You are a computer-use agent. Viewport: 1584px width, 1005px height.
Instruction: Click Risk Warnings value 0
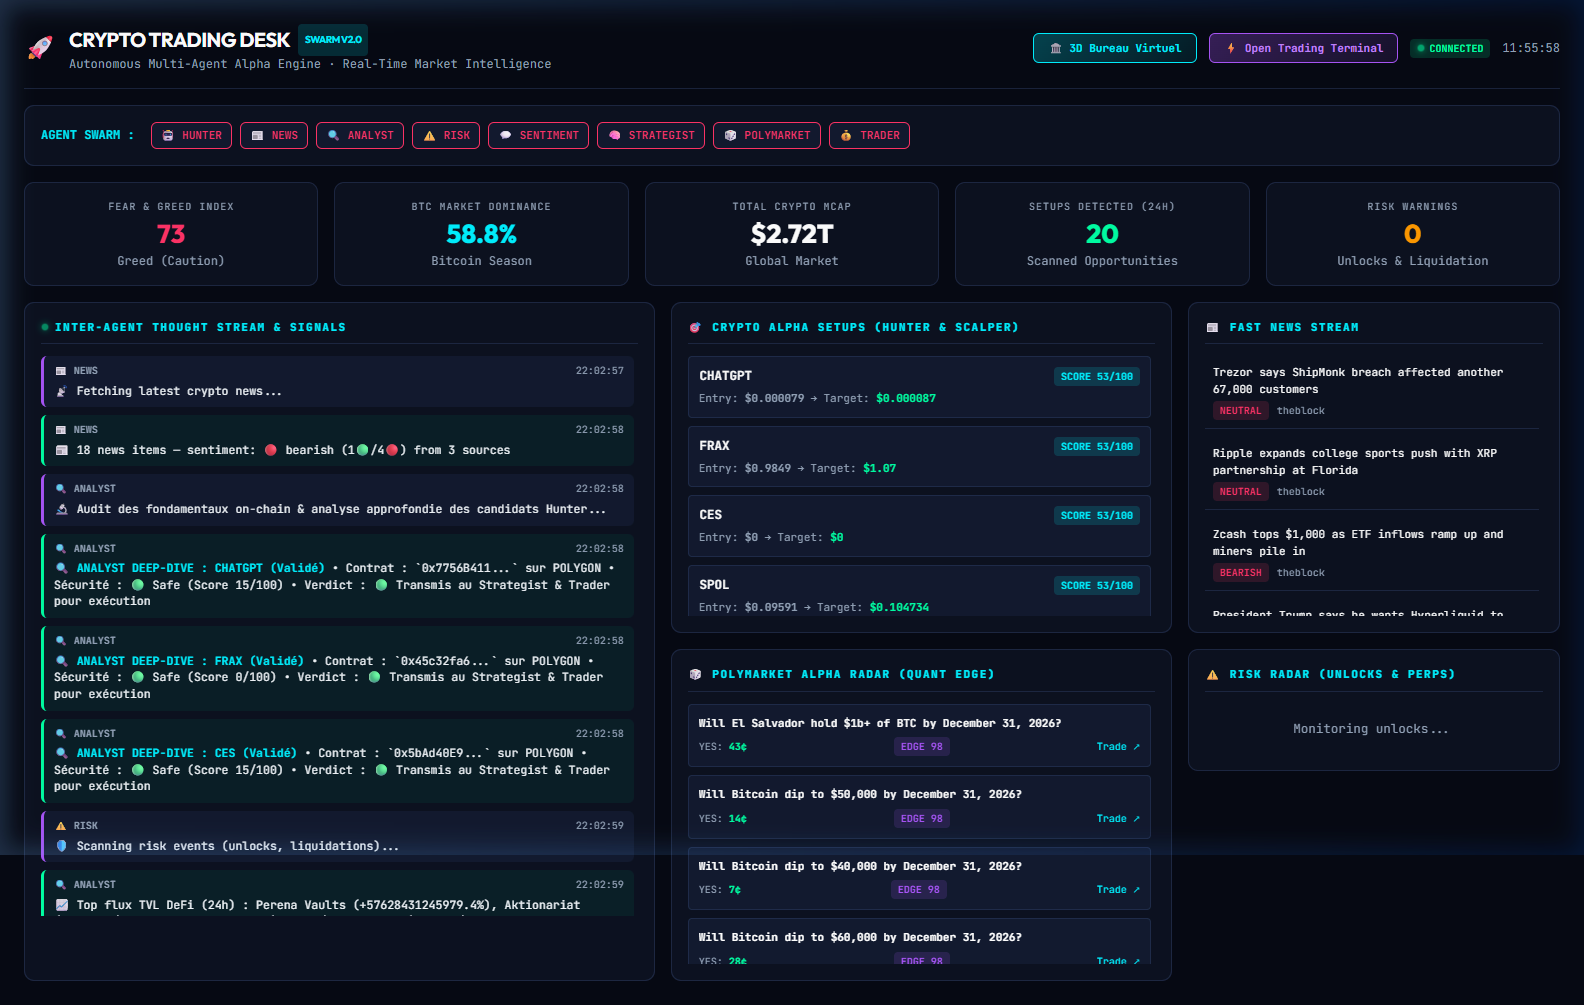coord(1413,234)
